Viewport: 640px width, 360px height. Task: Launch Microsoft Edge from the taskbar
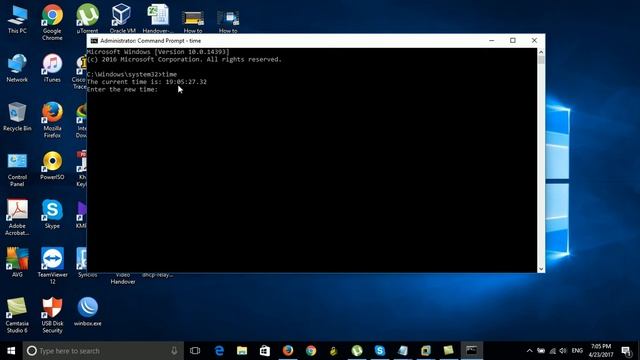coord(219,351)
